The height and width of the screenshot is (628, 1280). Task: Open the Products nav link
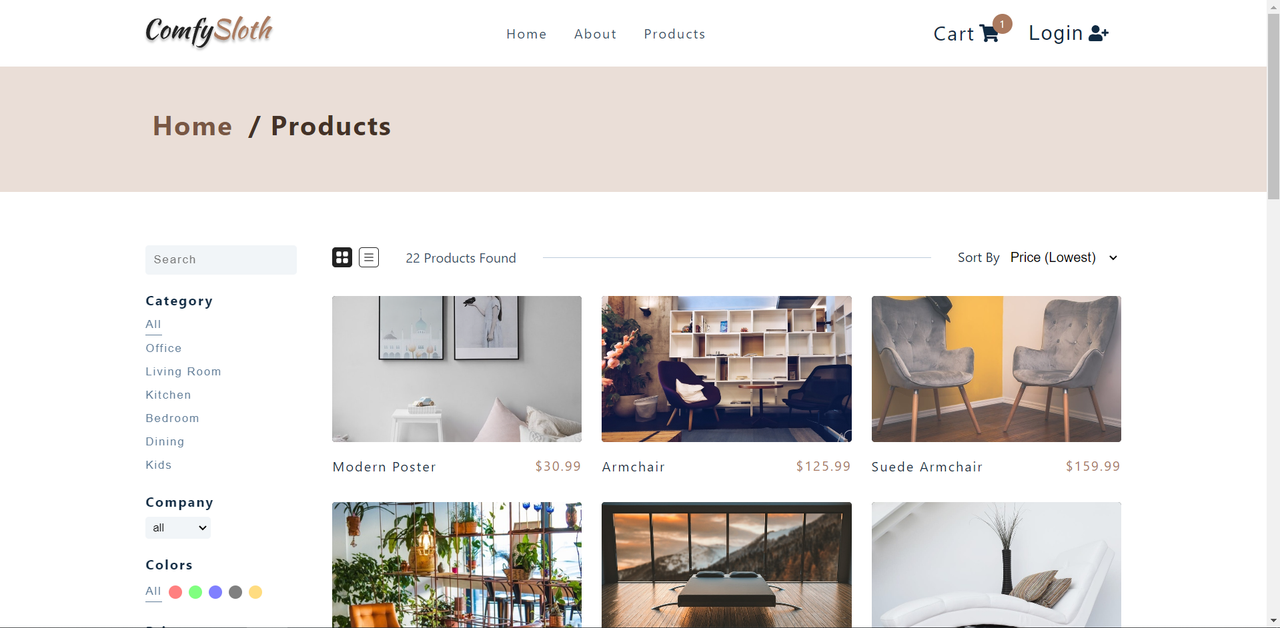coord(675,34)
